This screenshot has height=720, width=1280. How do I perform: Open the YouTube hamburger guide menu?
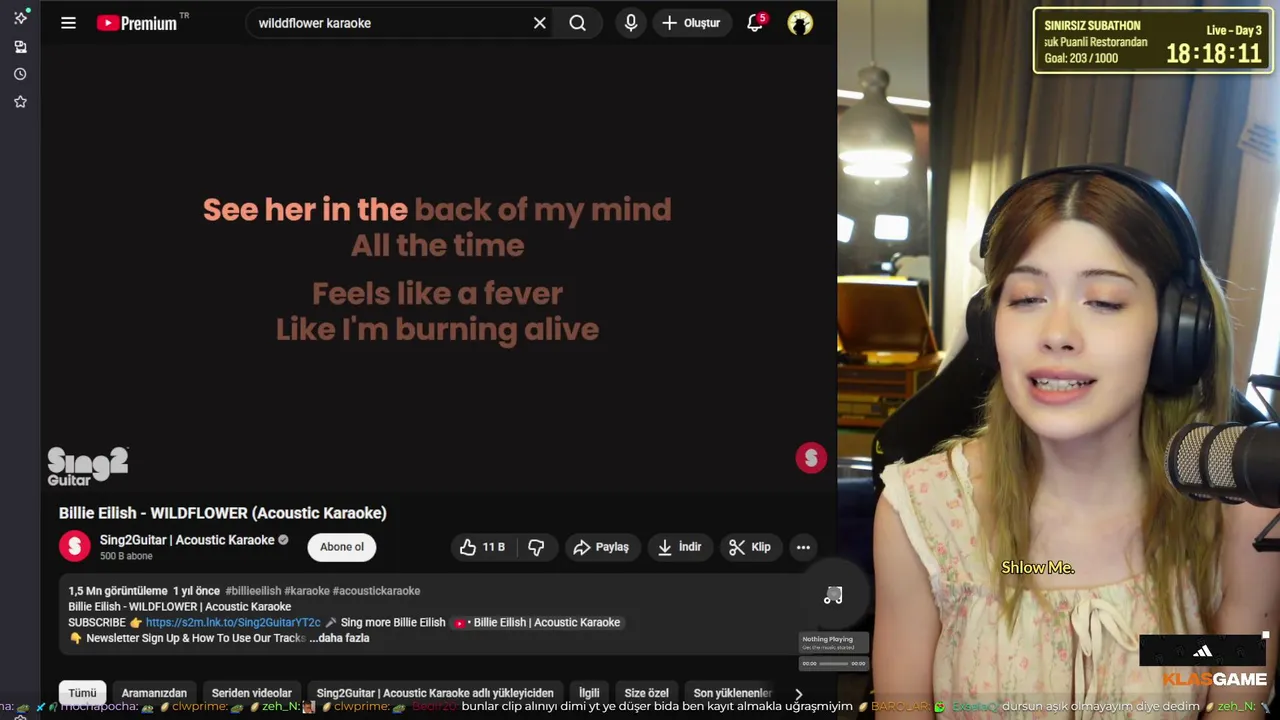pyautogui.click(x=68, y=23)
